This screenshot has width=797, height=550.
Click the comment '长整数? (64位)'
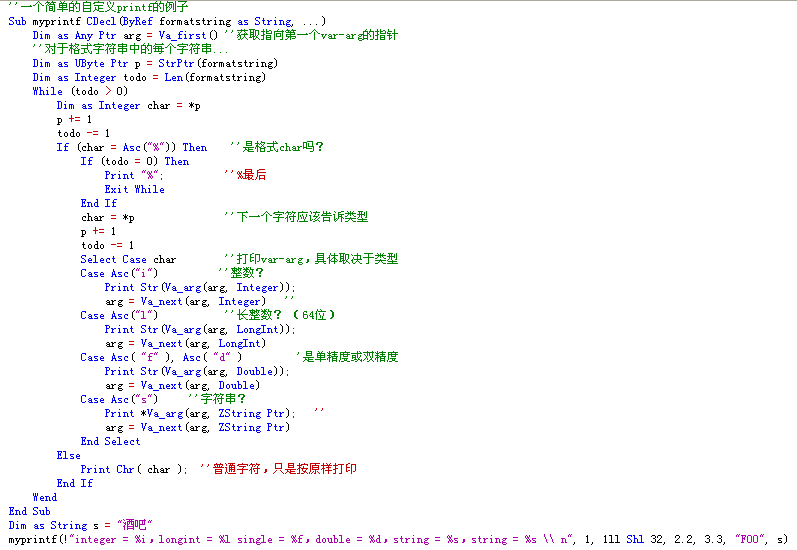pyautogui.click(x=280, y=315)
